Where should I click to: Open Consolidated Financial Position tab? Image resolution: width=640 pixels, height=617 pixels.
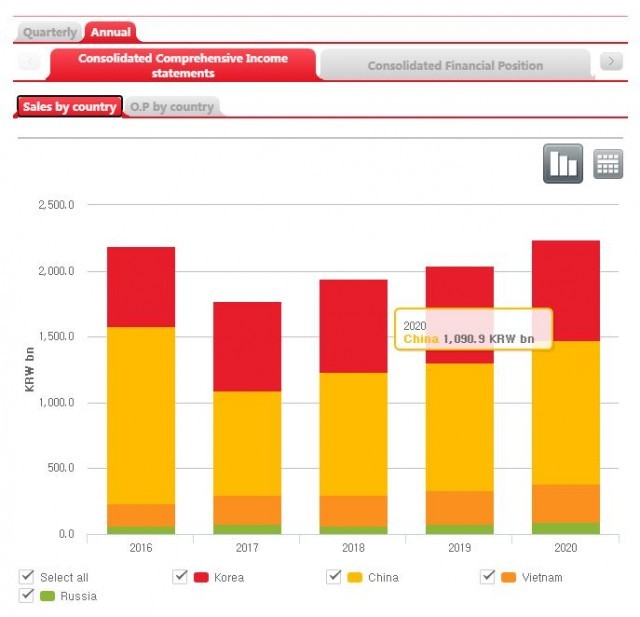tap(455, 65)
